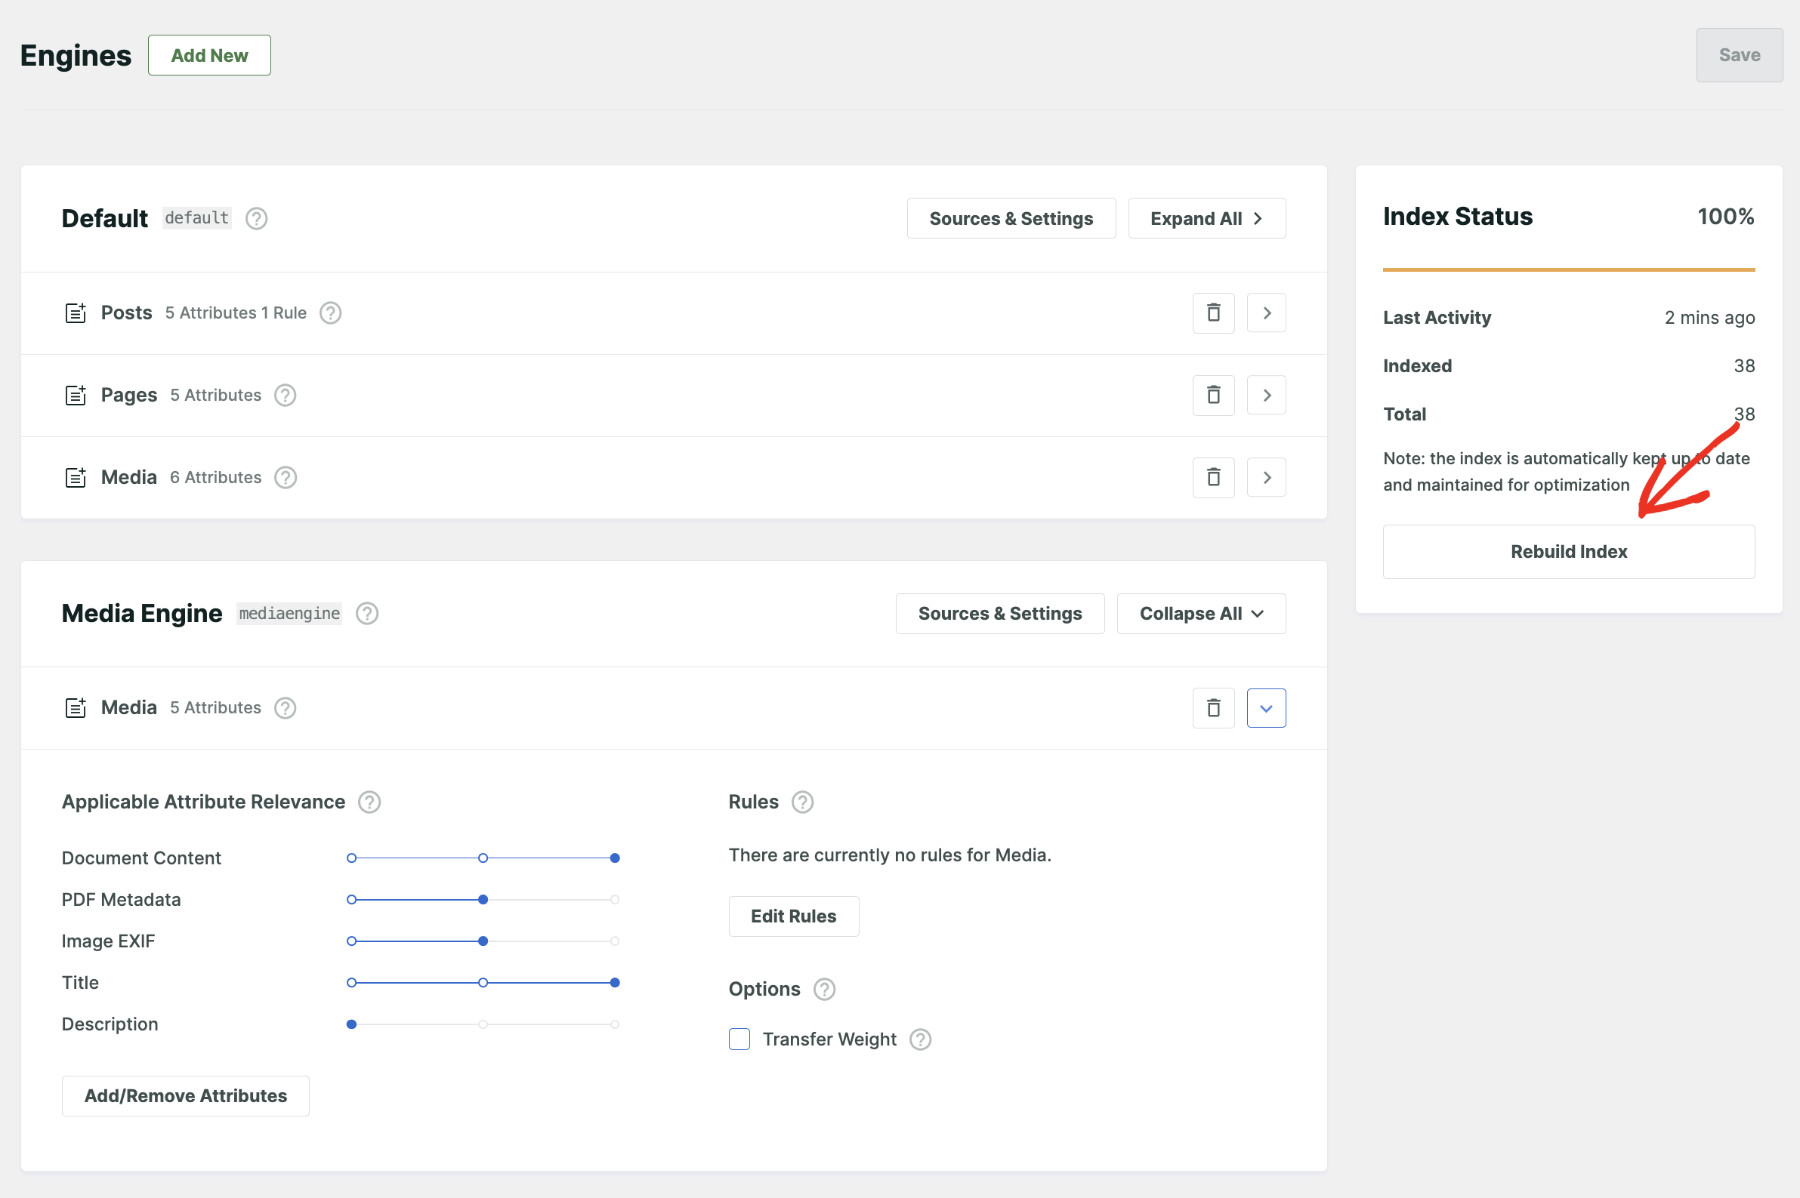
Task: Remove the Media source in Default engine
Action: pyautogui.click(x=1213, y=477)
